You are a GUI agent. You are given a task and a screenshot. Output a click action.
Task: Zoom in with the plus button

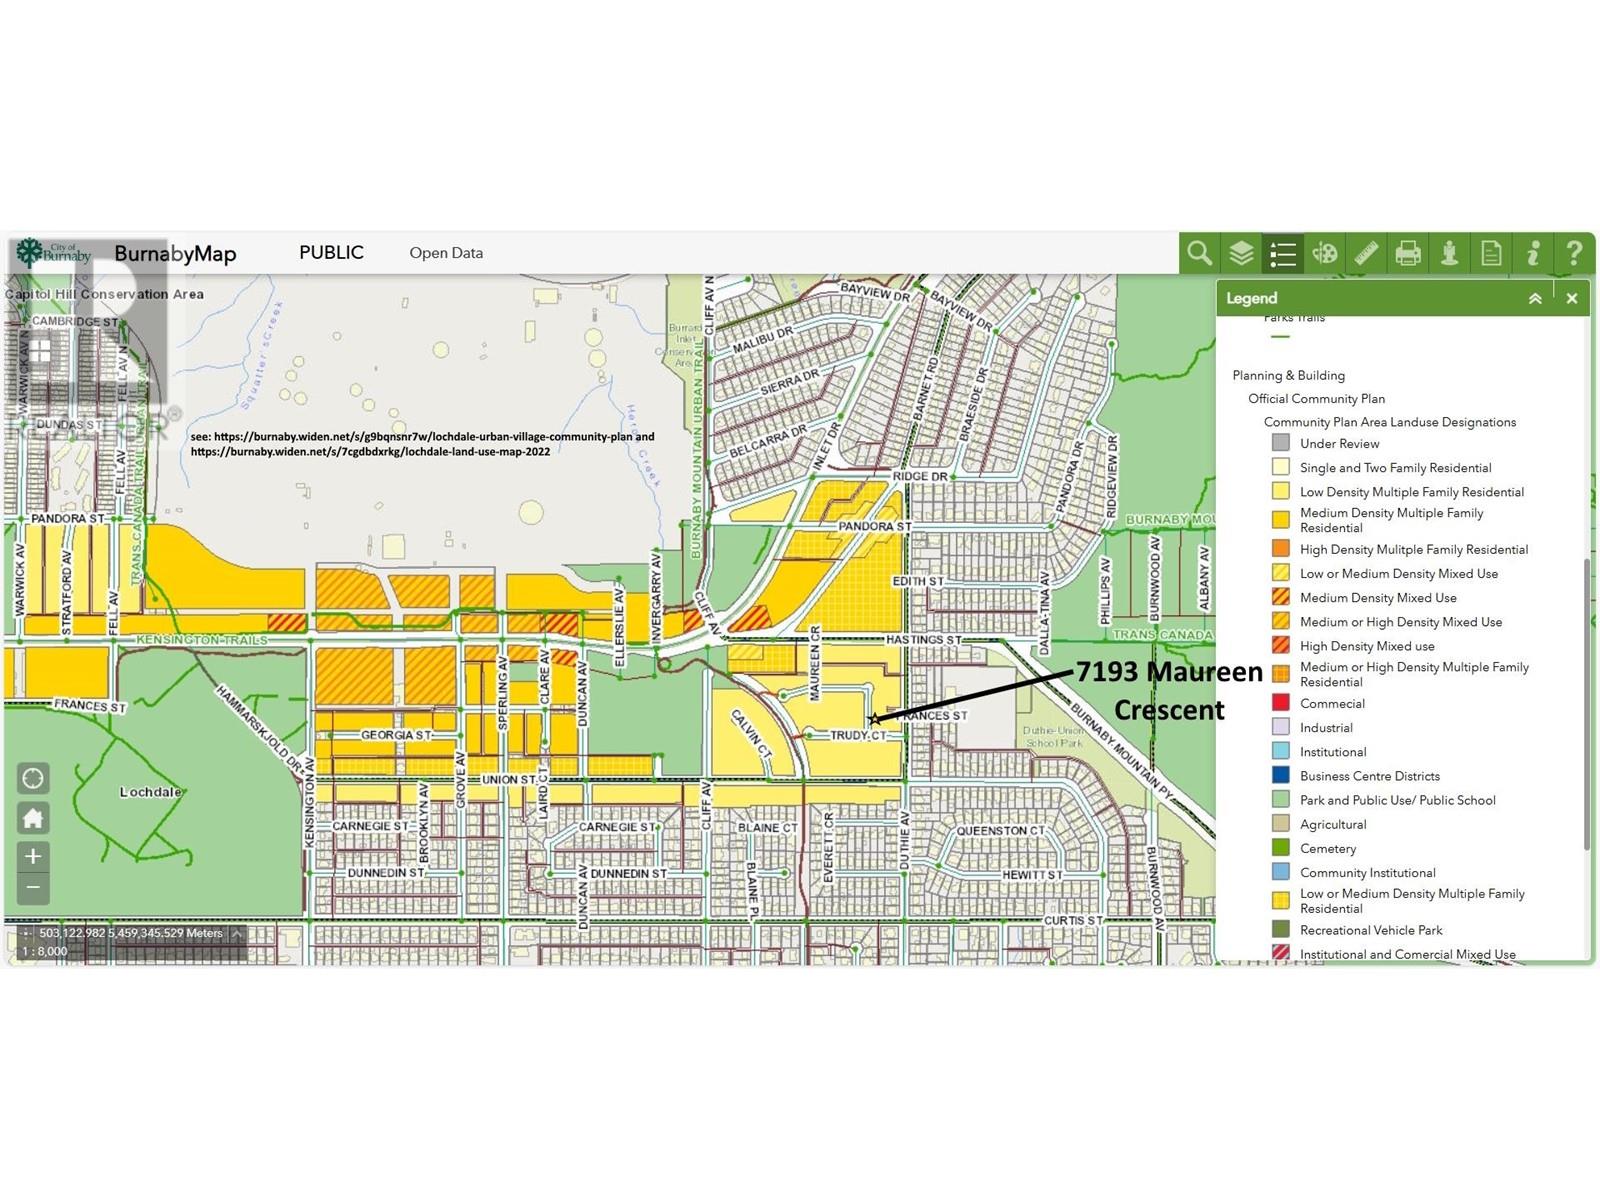click(x=33, y=857)
